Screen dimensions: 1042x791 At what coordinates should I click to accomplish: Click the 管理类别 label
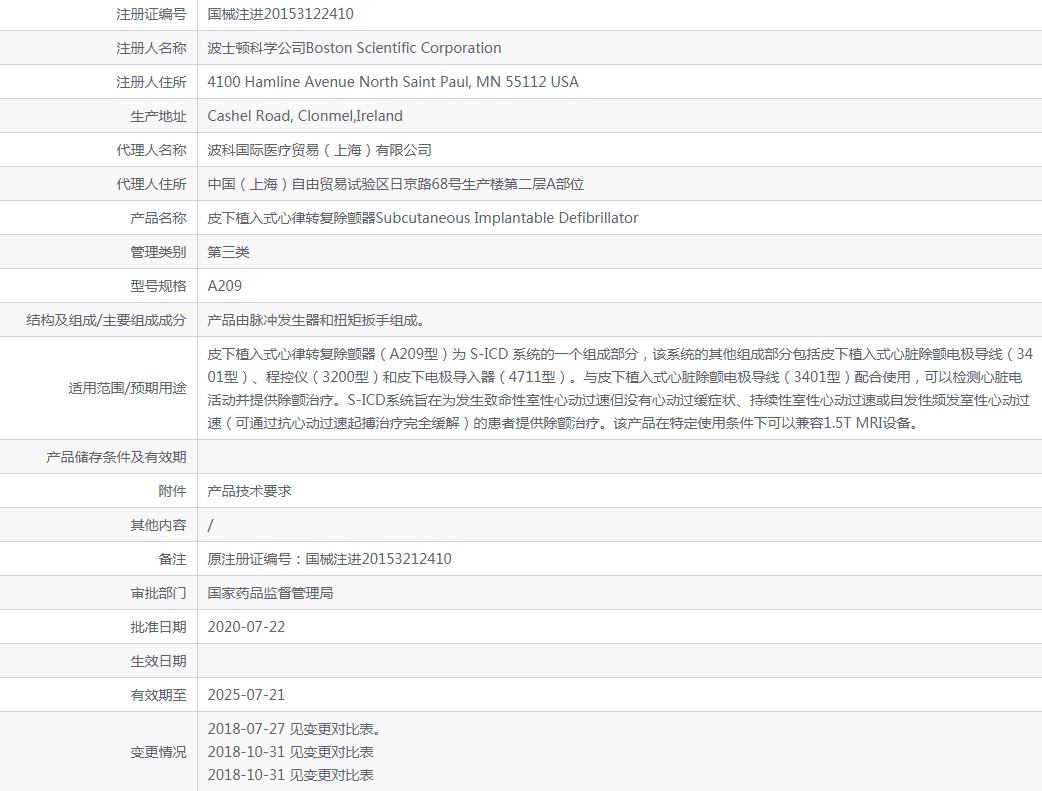(158, 252)
